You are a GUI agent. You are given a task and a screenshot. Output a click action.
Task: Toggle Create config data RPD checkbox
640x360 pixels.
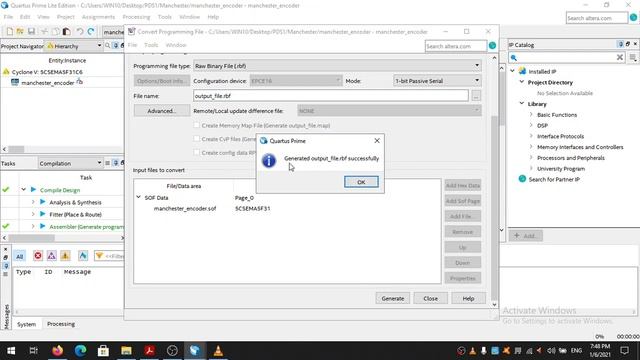(x=197, y=152)
